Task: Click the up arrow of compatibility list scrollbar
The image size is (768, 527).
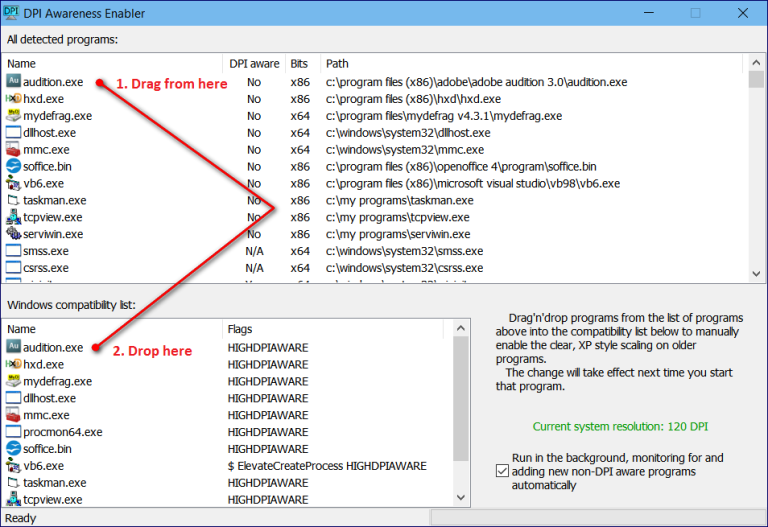Action: (460, 328)
